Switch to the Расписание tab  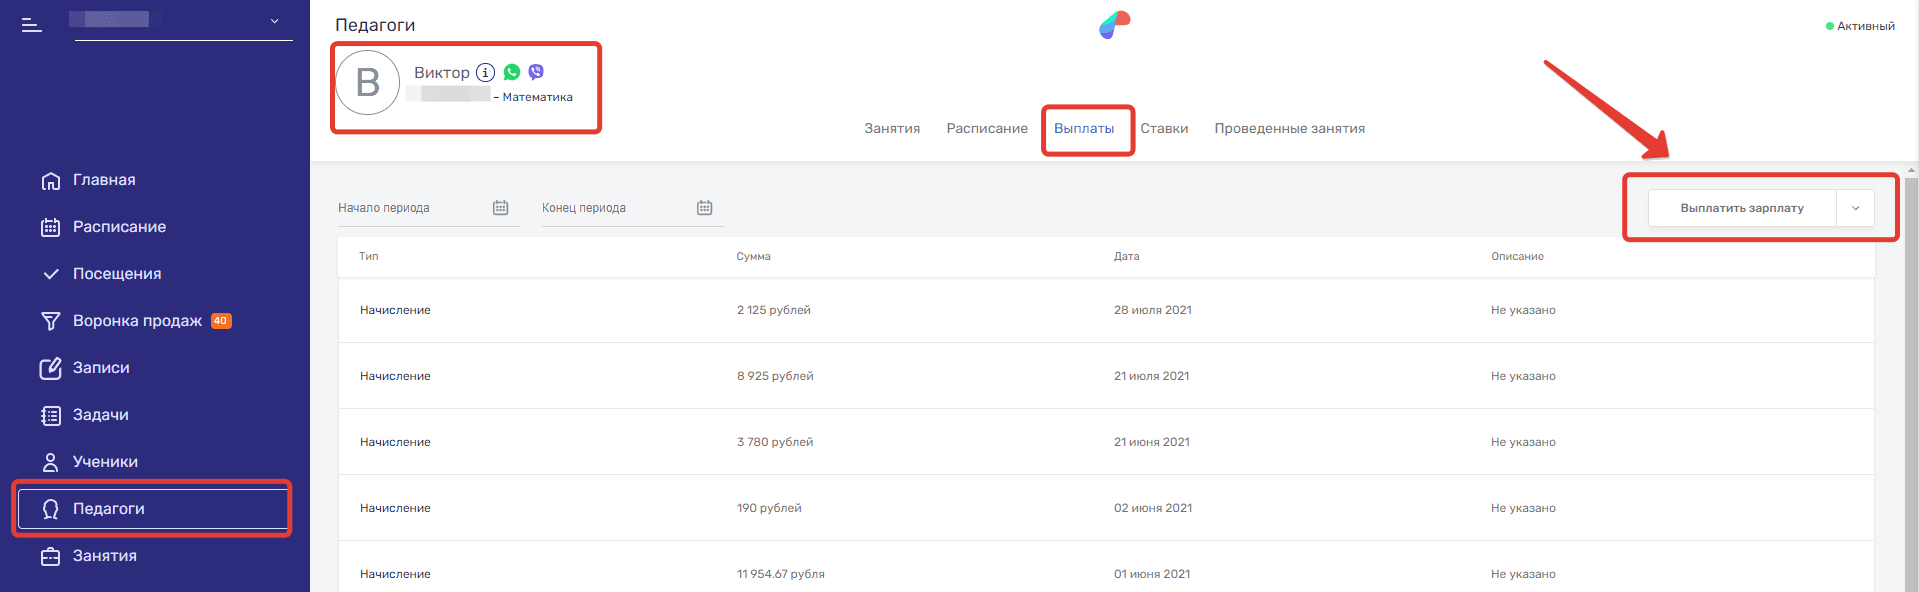[x=986, y=129]
